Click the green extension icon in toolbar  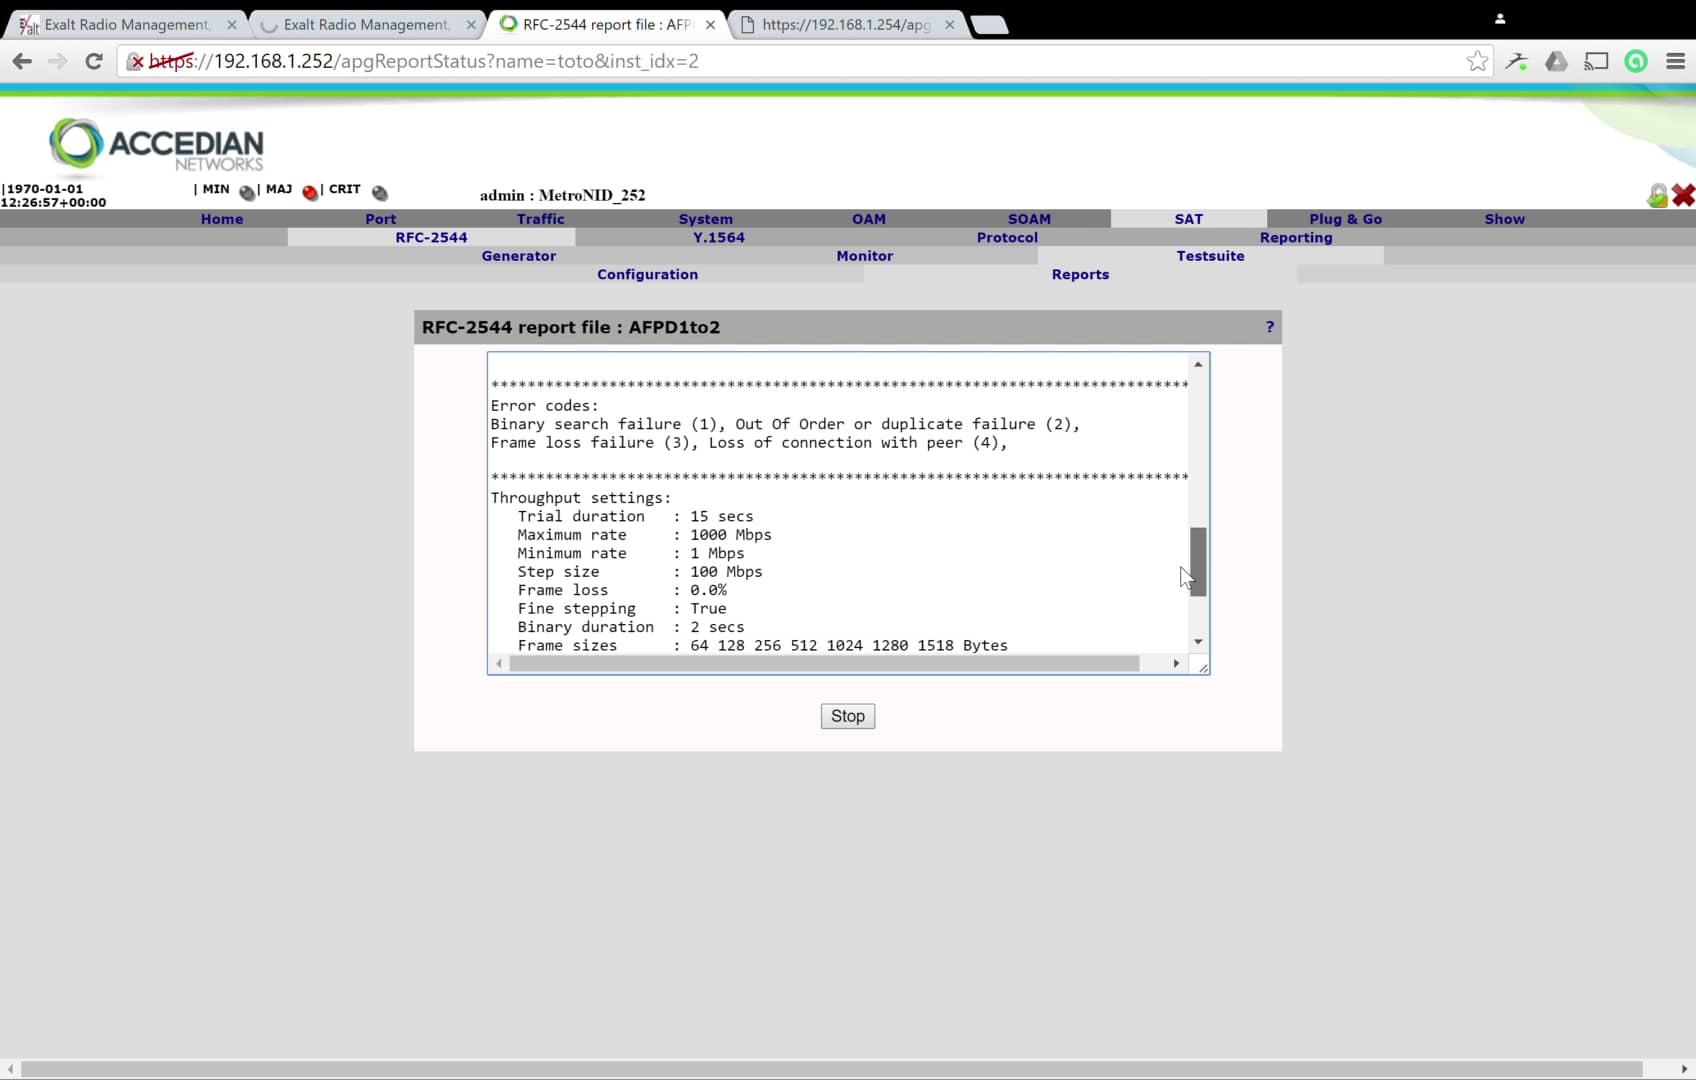tap(1636, 61)
